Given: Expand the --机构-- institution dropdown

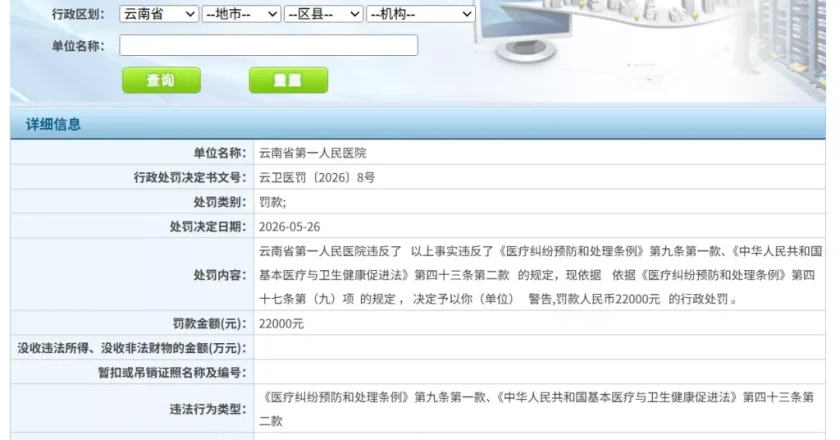Looking at the screenshot, I should coord(421,14).
